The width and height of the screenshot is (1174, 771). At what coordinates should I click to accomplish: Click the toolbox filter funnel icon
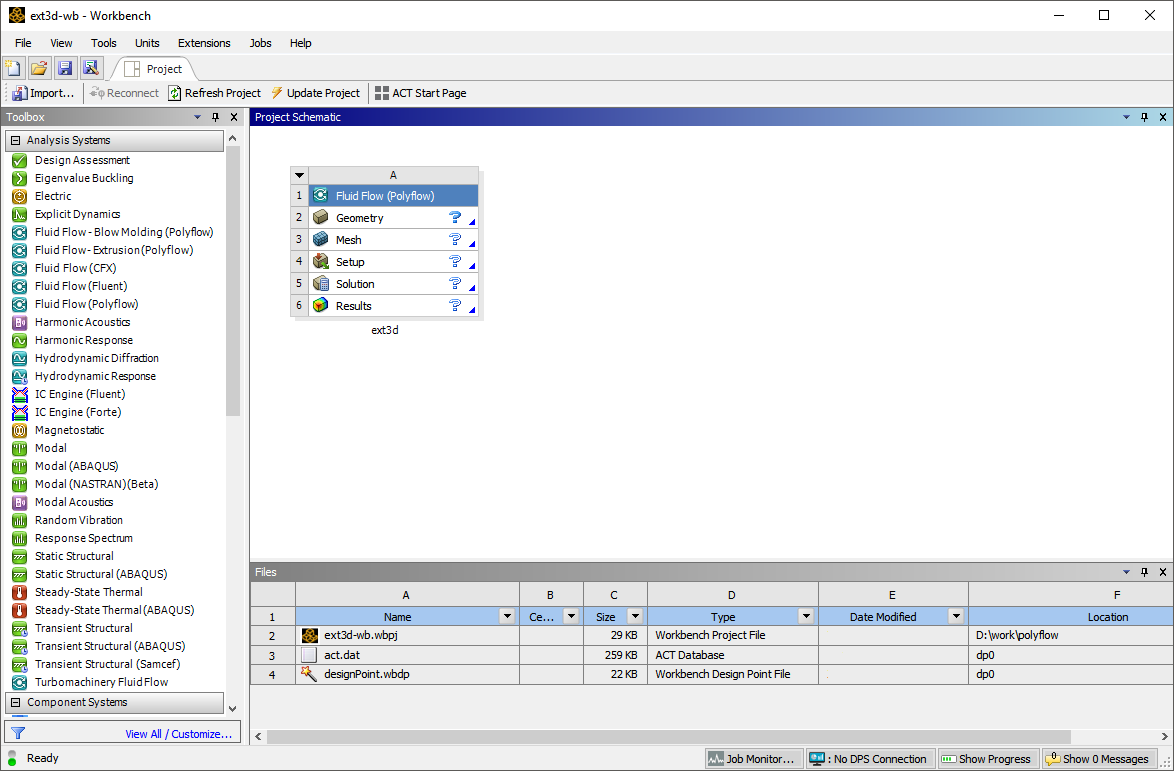(x=18, y=733)
